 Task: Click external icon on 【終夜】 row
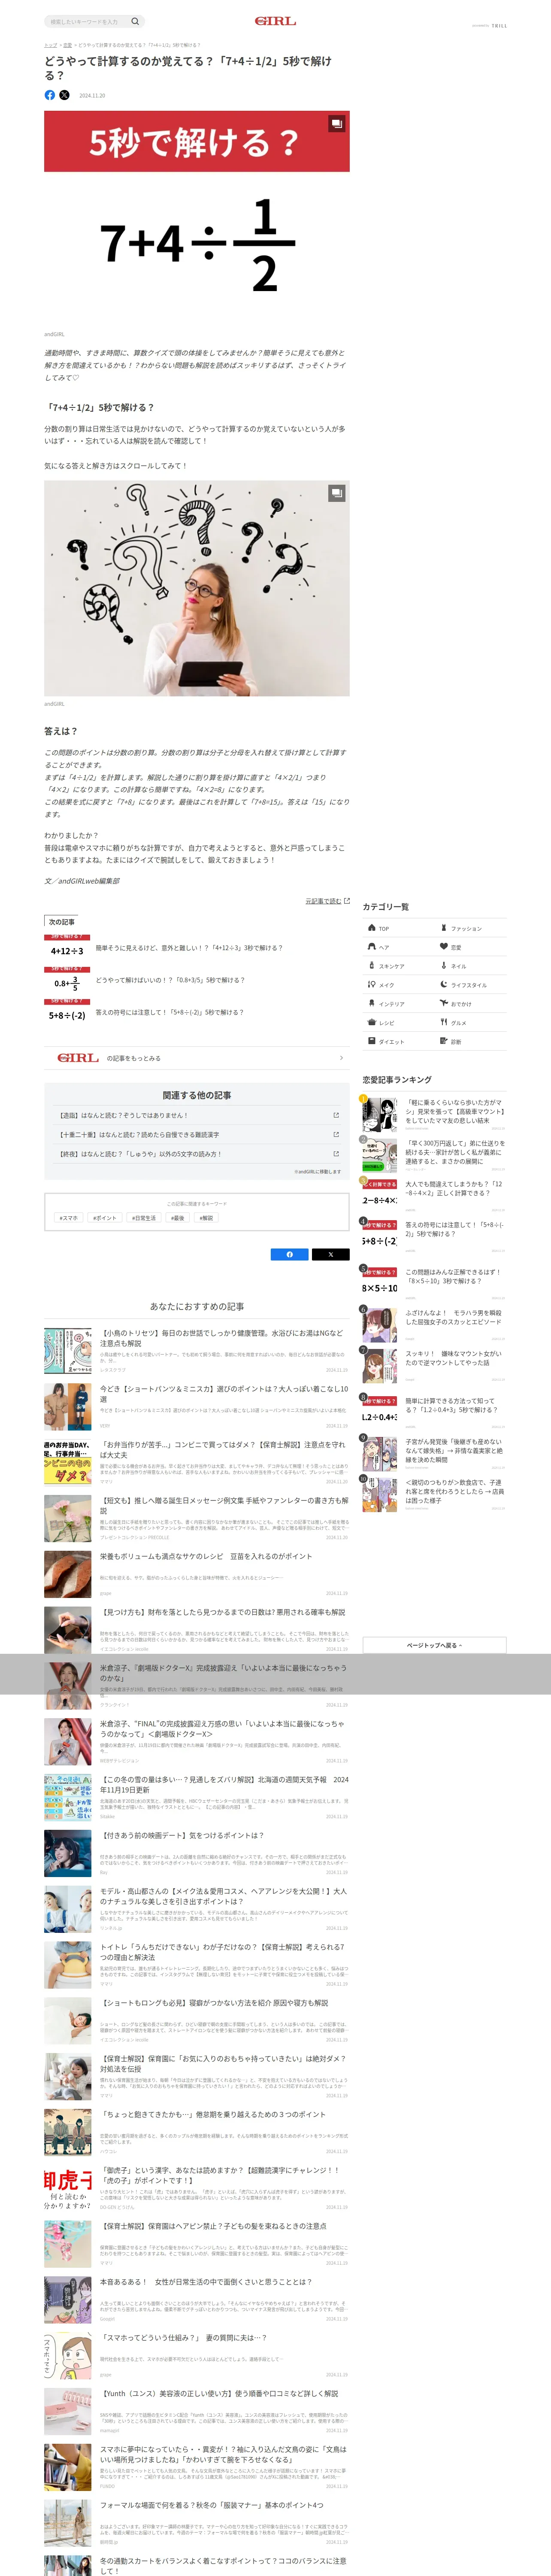tap(336, 1153)
